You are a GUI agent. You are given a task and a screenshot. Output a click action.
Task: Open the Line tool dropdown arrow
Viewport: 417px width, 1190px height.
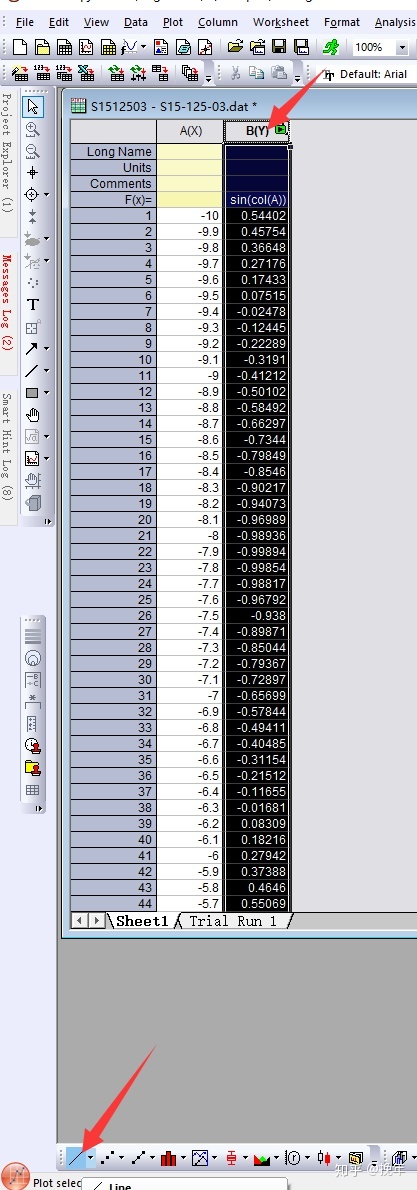coord(46,371)
